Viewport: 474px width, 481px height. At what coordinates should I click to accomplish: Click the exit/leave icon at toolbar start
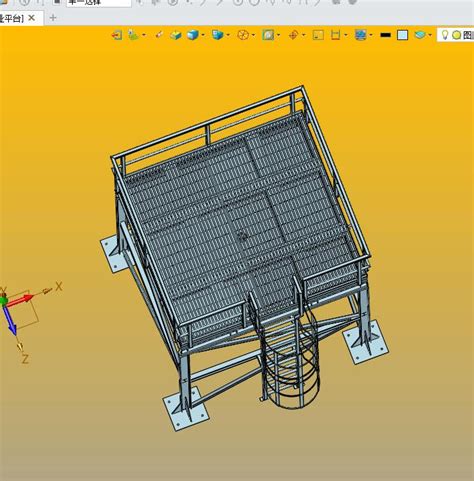click(x=117, y=35)
